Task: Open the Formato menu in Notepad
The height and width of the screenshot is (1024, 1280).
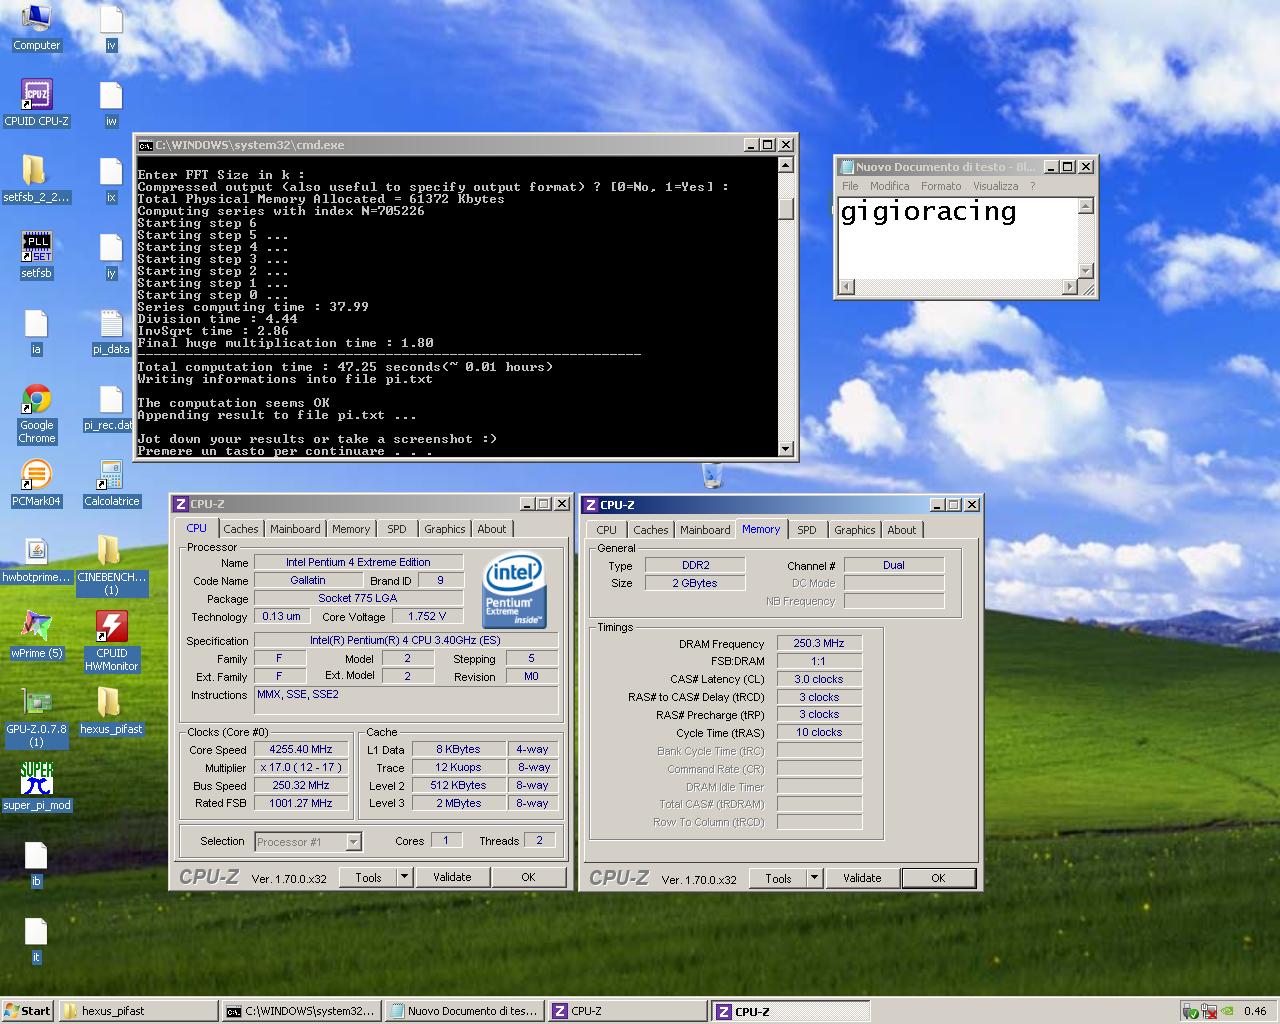Action: point(941,186)
